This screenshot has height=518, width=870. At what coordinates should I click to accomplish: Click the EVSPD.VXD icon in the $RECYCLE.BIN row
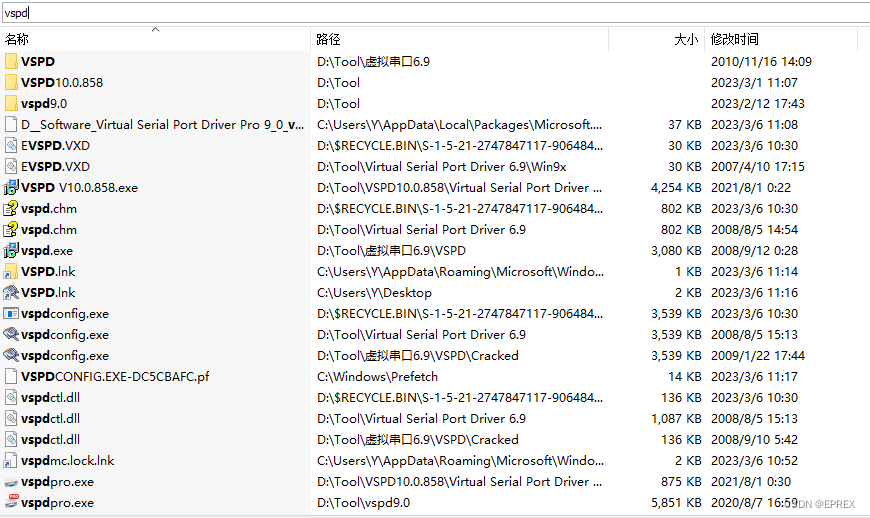click(11, 146)
